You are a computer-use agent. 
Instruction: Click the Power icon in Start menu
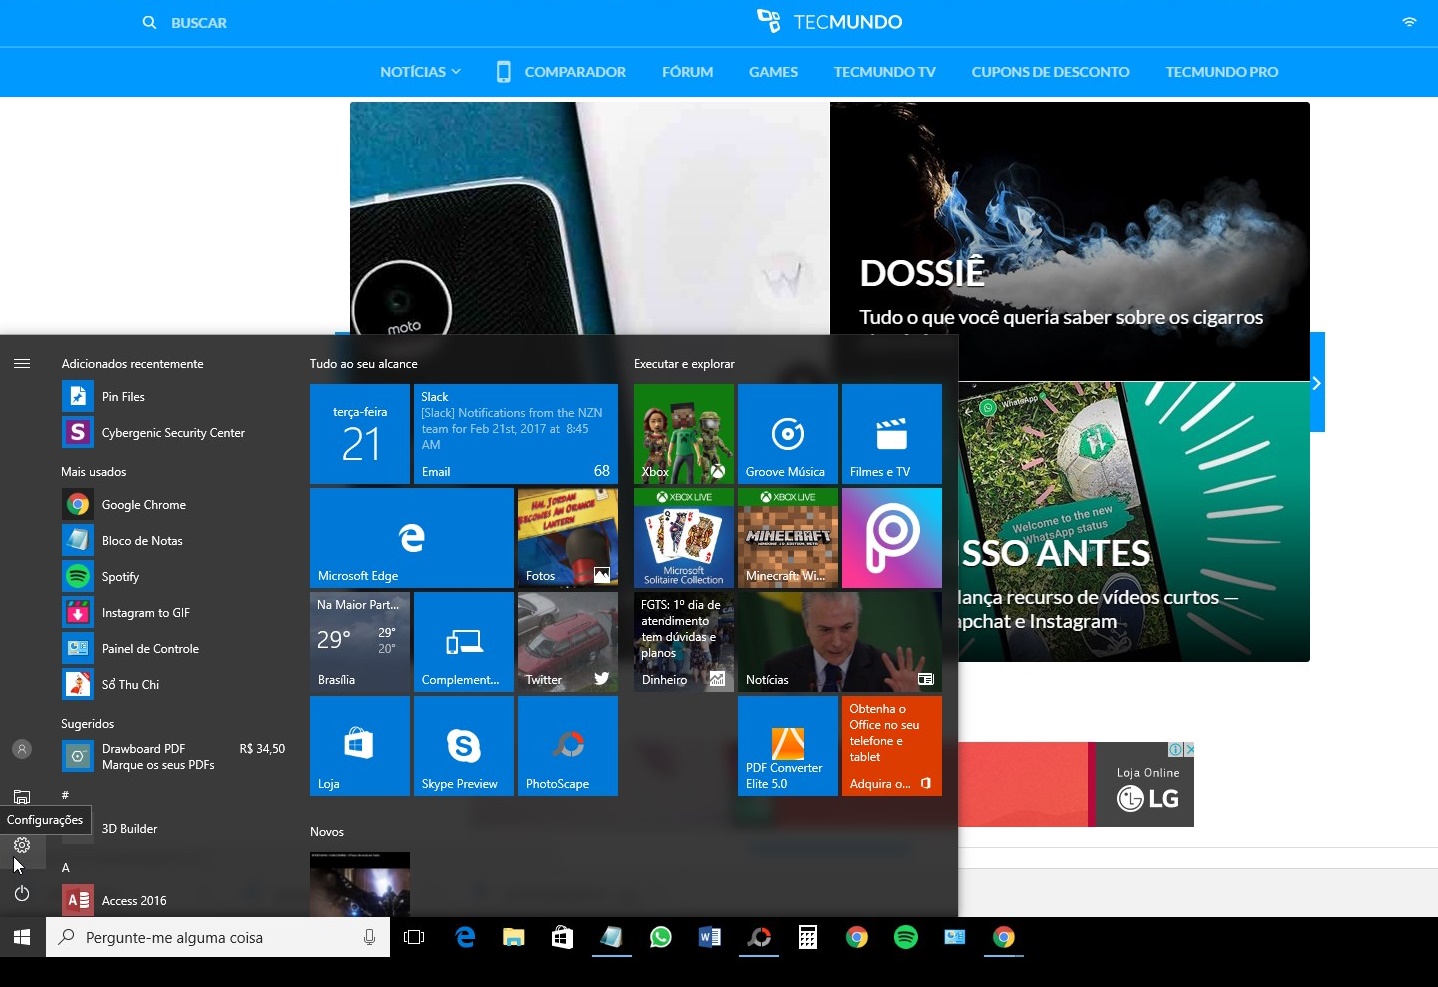pos(22,893)
